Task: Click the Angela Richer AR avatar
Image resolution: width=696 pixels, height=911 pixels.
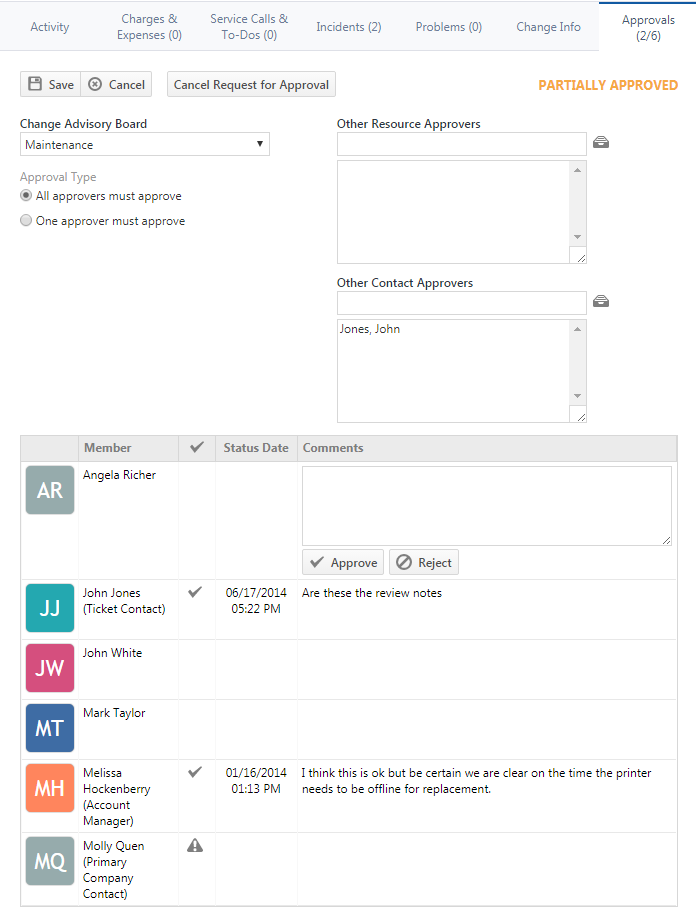Action: click(50, 490)
